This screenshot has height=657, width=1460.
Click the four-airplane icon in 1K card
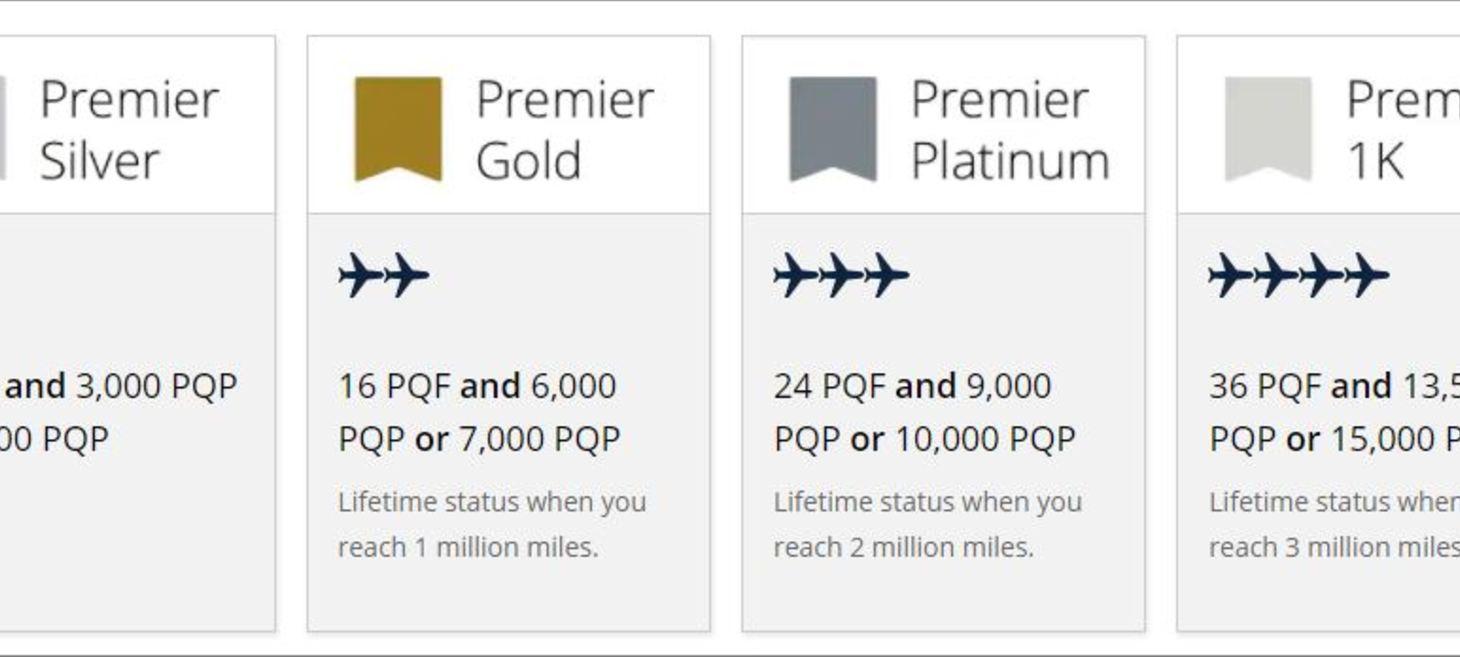tap(1298, 275)
